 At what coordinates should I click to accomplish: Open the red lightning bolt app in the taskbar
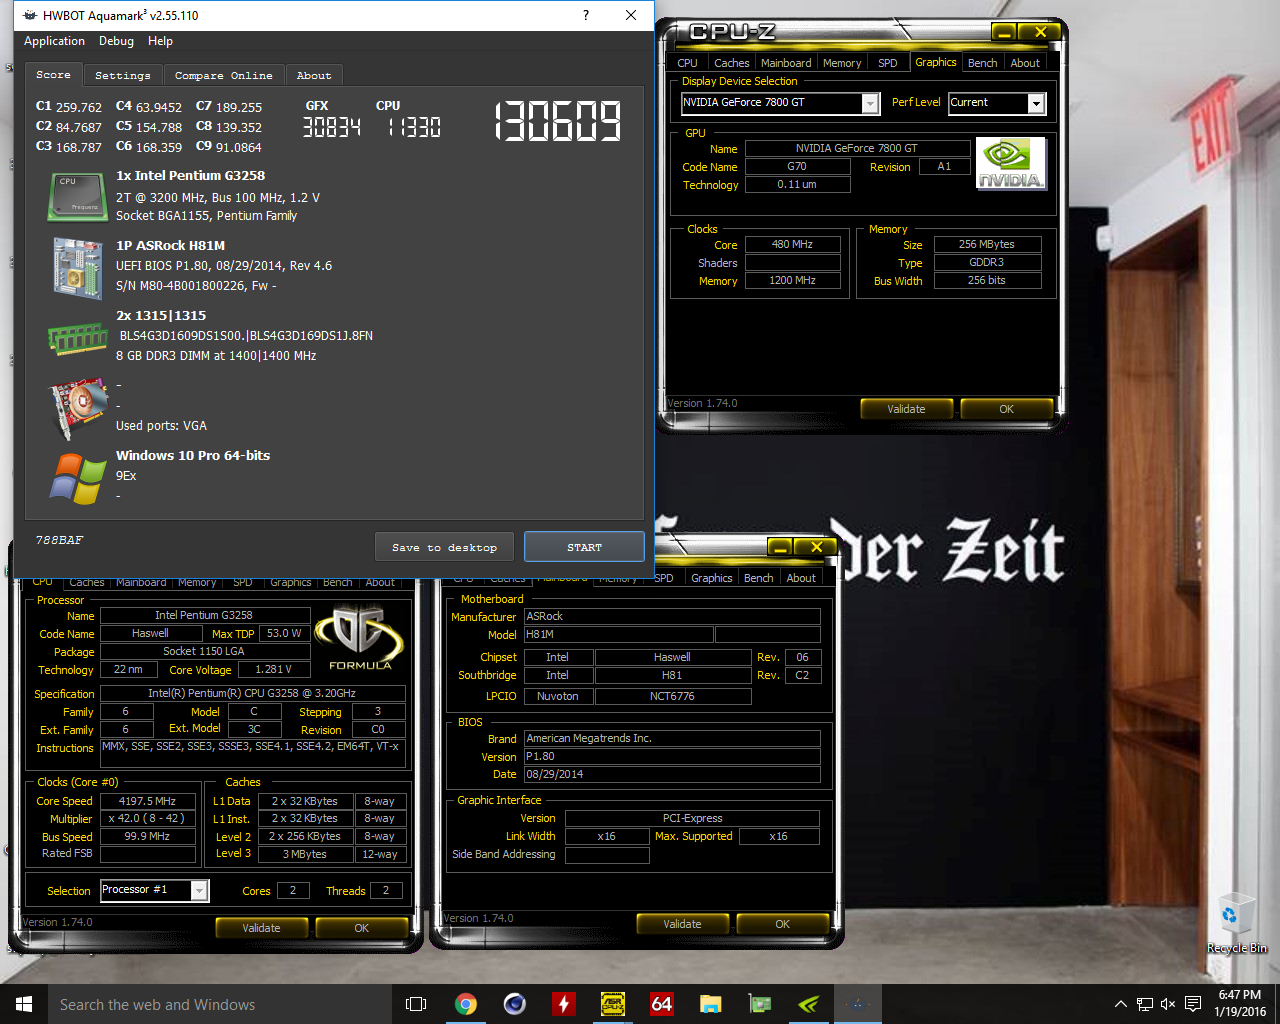564,1004
